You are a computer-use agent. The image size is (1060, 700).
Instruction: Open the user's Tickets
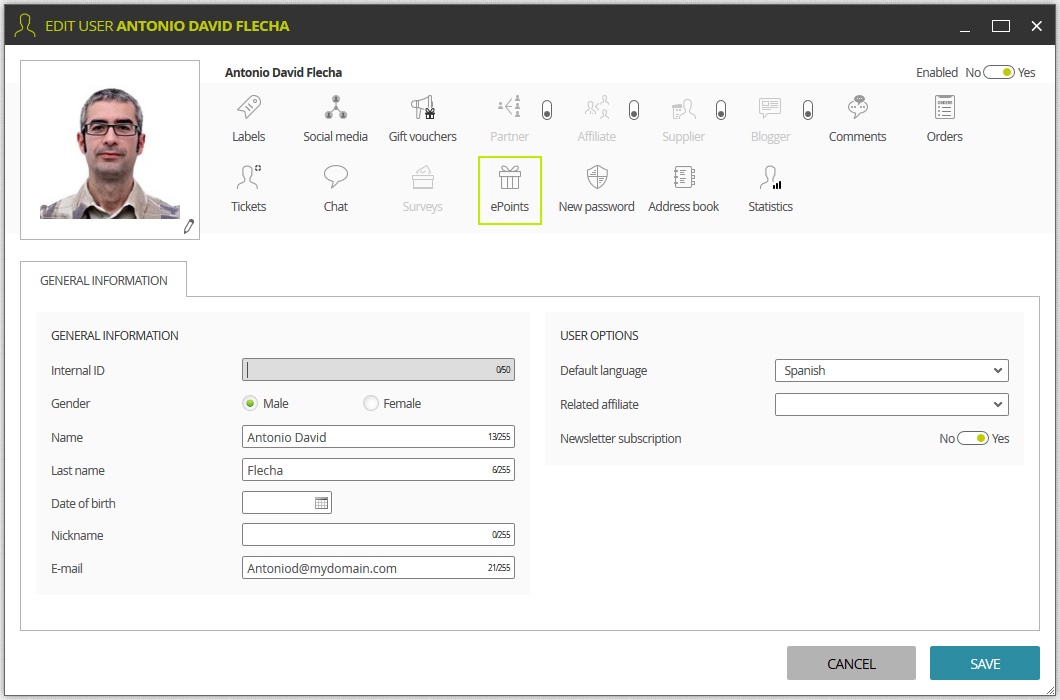click(x=248, y=190)
